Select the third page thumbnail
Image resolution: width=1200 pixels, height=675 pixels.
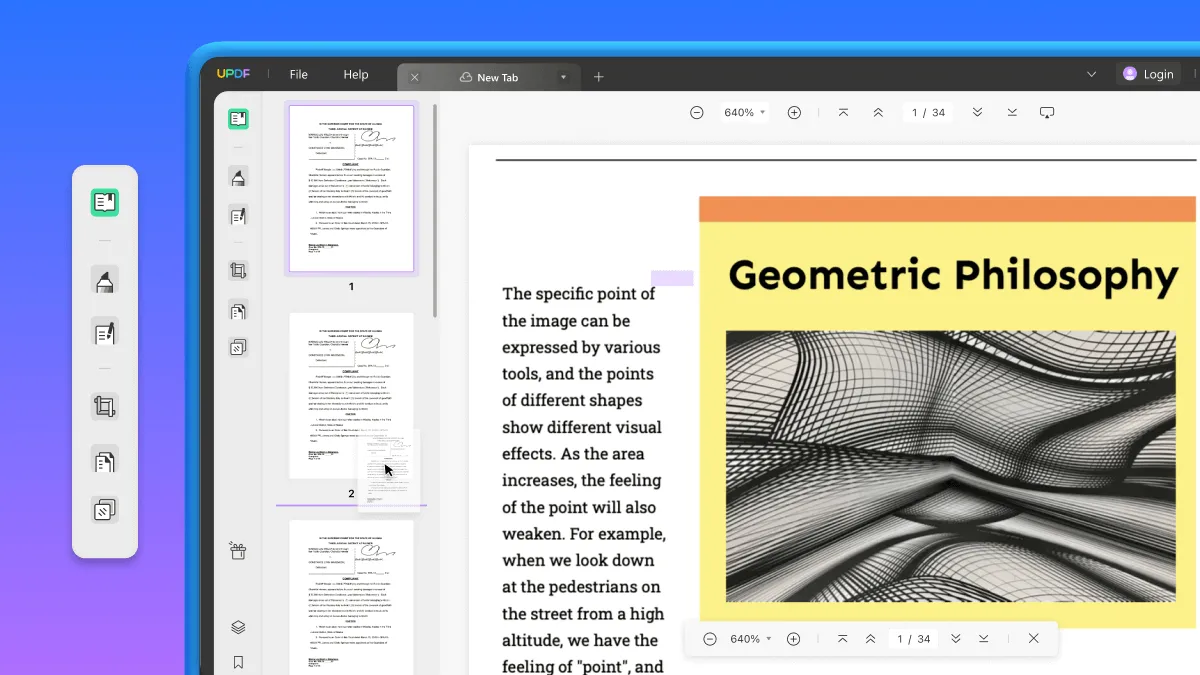click(x=351, y=597)
